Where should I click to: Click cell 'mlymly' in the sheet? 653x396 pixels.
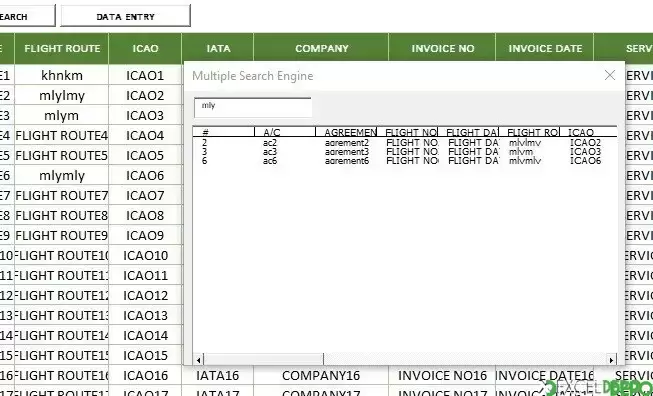click(x=62, y=175)
